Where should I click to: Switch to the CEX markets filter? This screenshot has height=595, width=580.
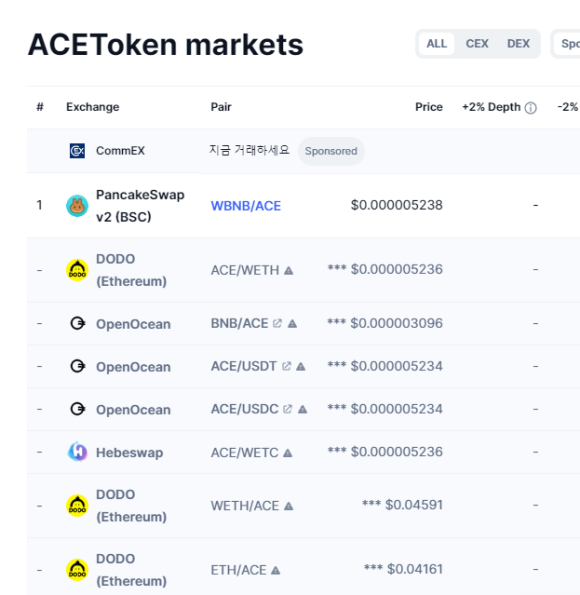pos(477,44)
